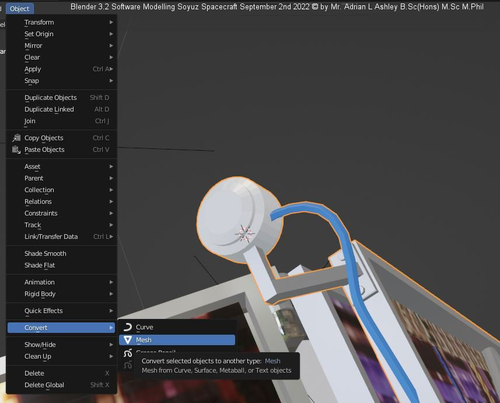Open the Set Origin submenu
The height and width of the screenshot is (403, 500).
point(61,34)
